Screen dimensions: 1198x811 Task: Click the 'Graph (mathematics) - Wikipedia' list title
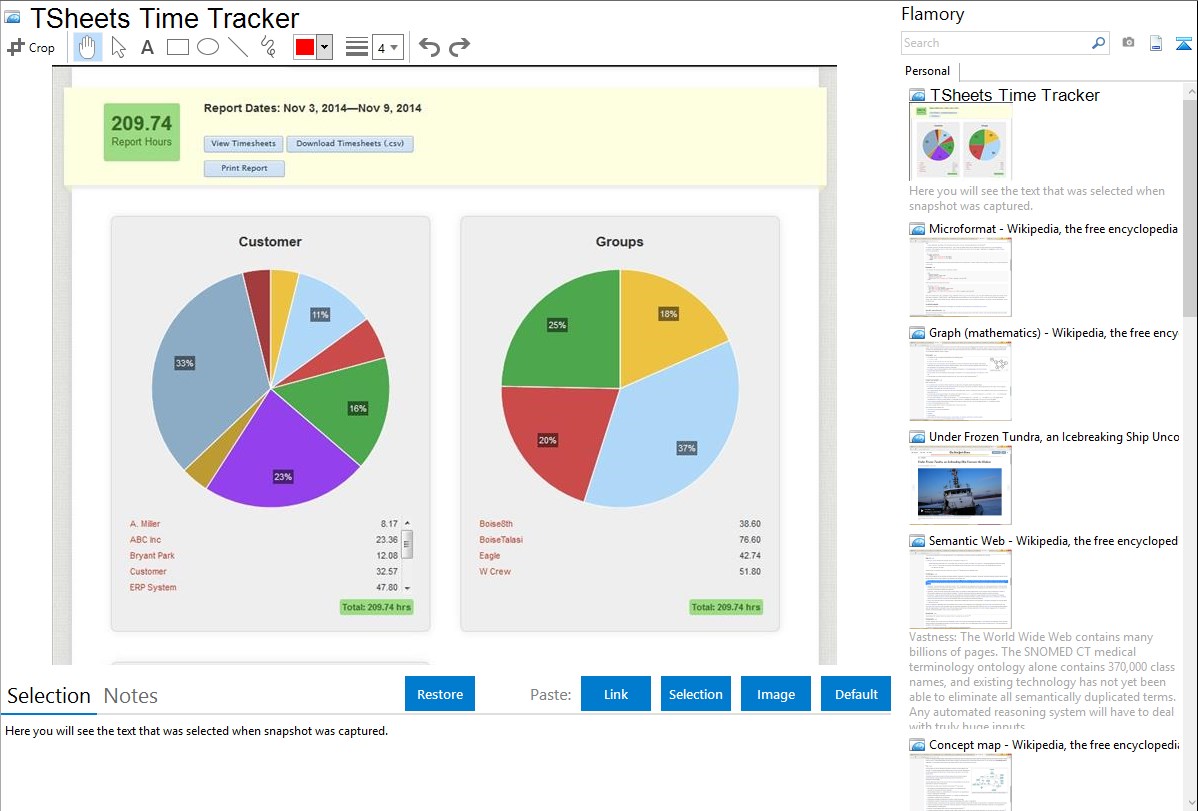pos(1054,333)
